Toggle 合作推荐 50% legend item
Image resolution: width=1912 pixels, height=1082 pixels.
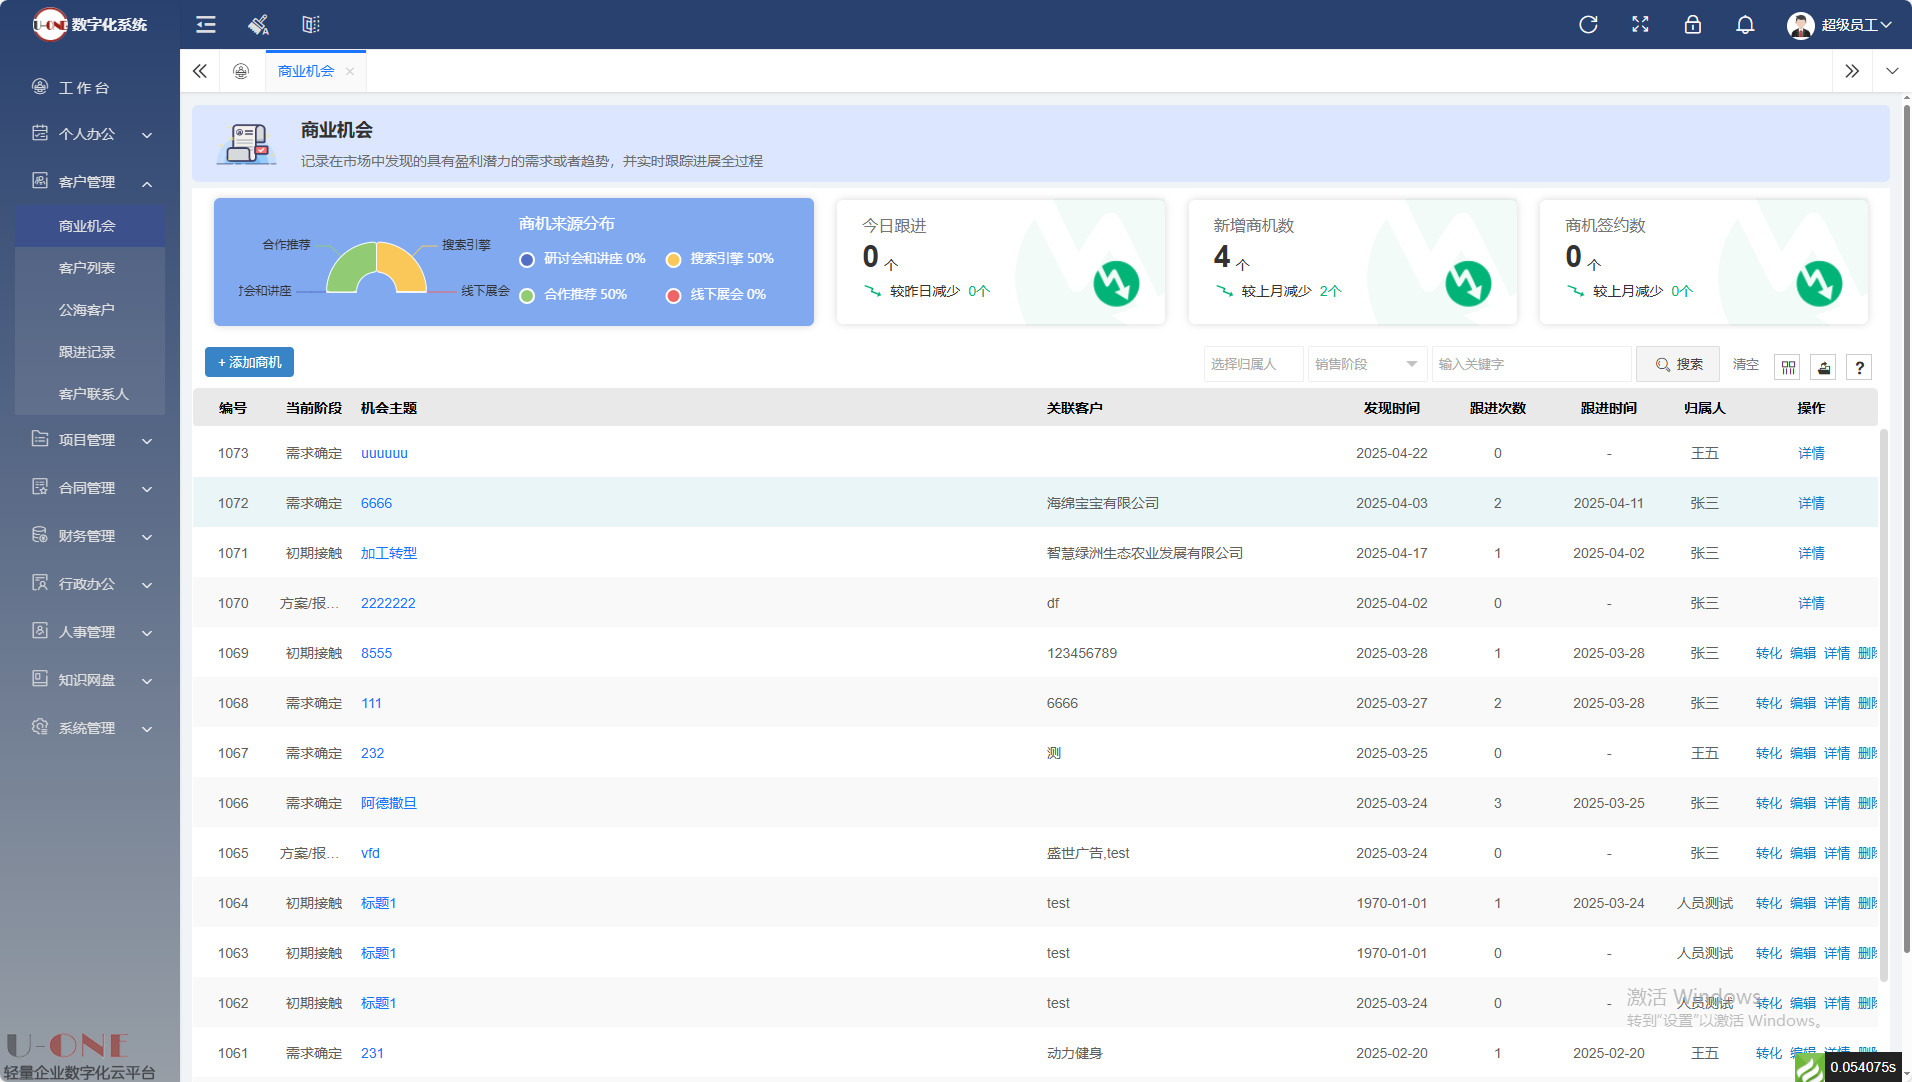573,295
